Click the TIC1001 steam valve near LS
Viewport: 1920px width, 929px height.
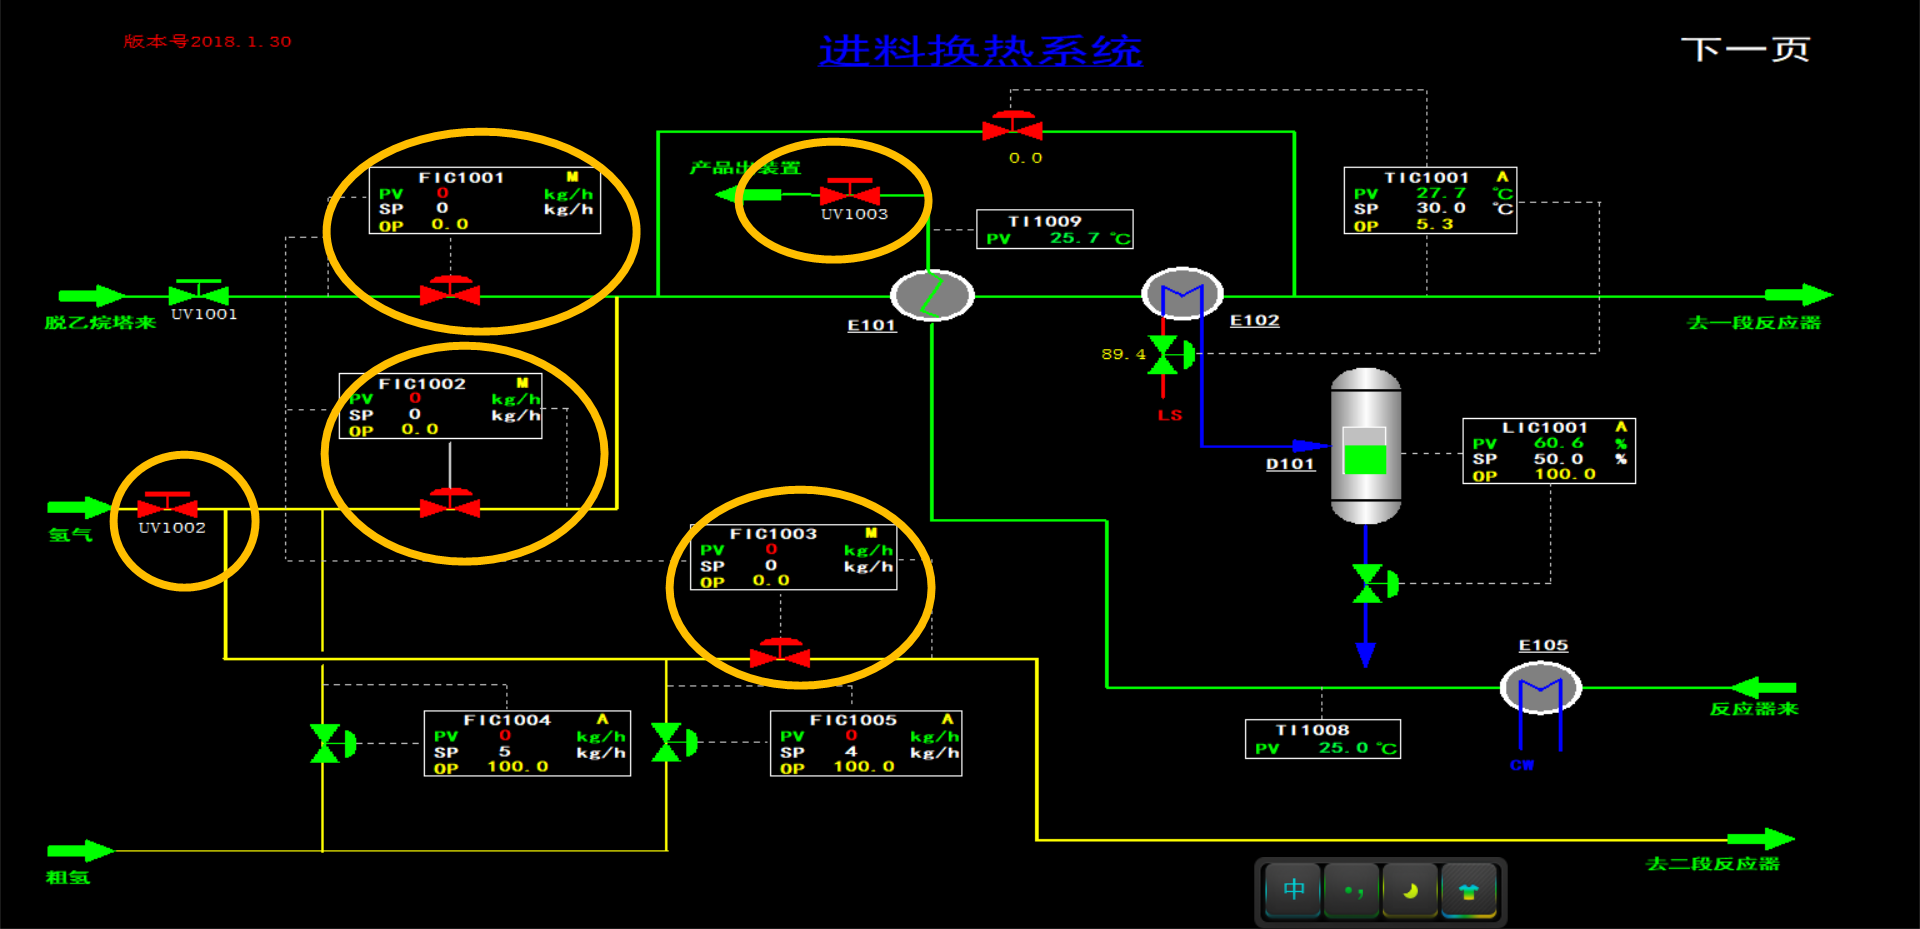(x=1171, y=354)
